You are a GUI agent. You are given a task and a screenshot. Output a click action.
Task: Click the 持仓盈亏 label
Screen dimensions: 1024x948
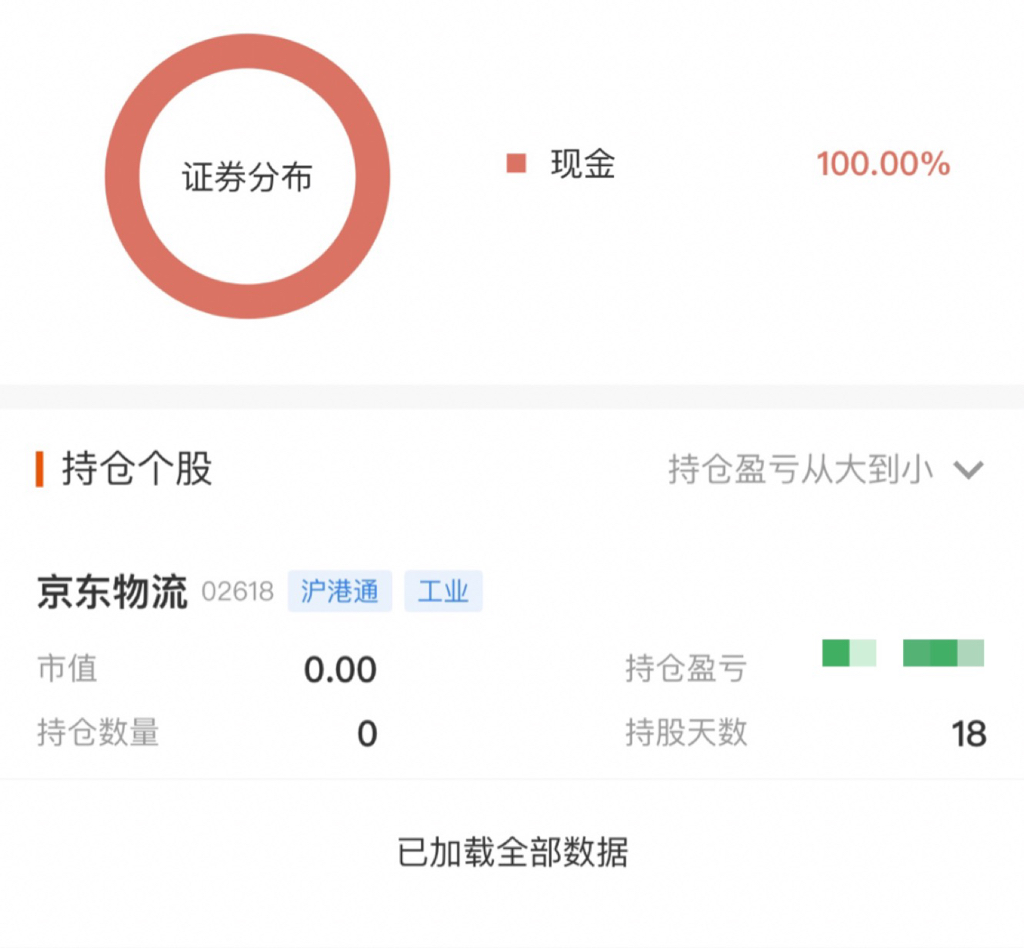click(686, 668)
